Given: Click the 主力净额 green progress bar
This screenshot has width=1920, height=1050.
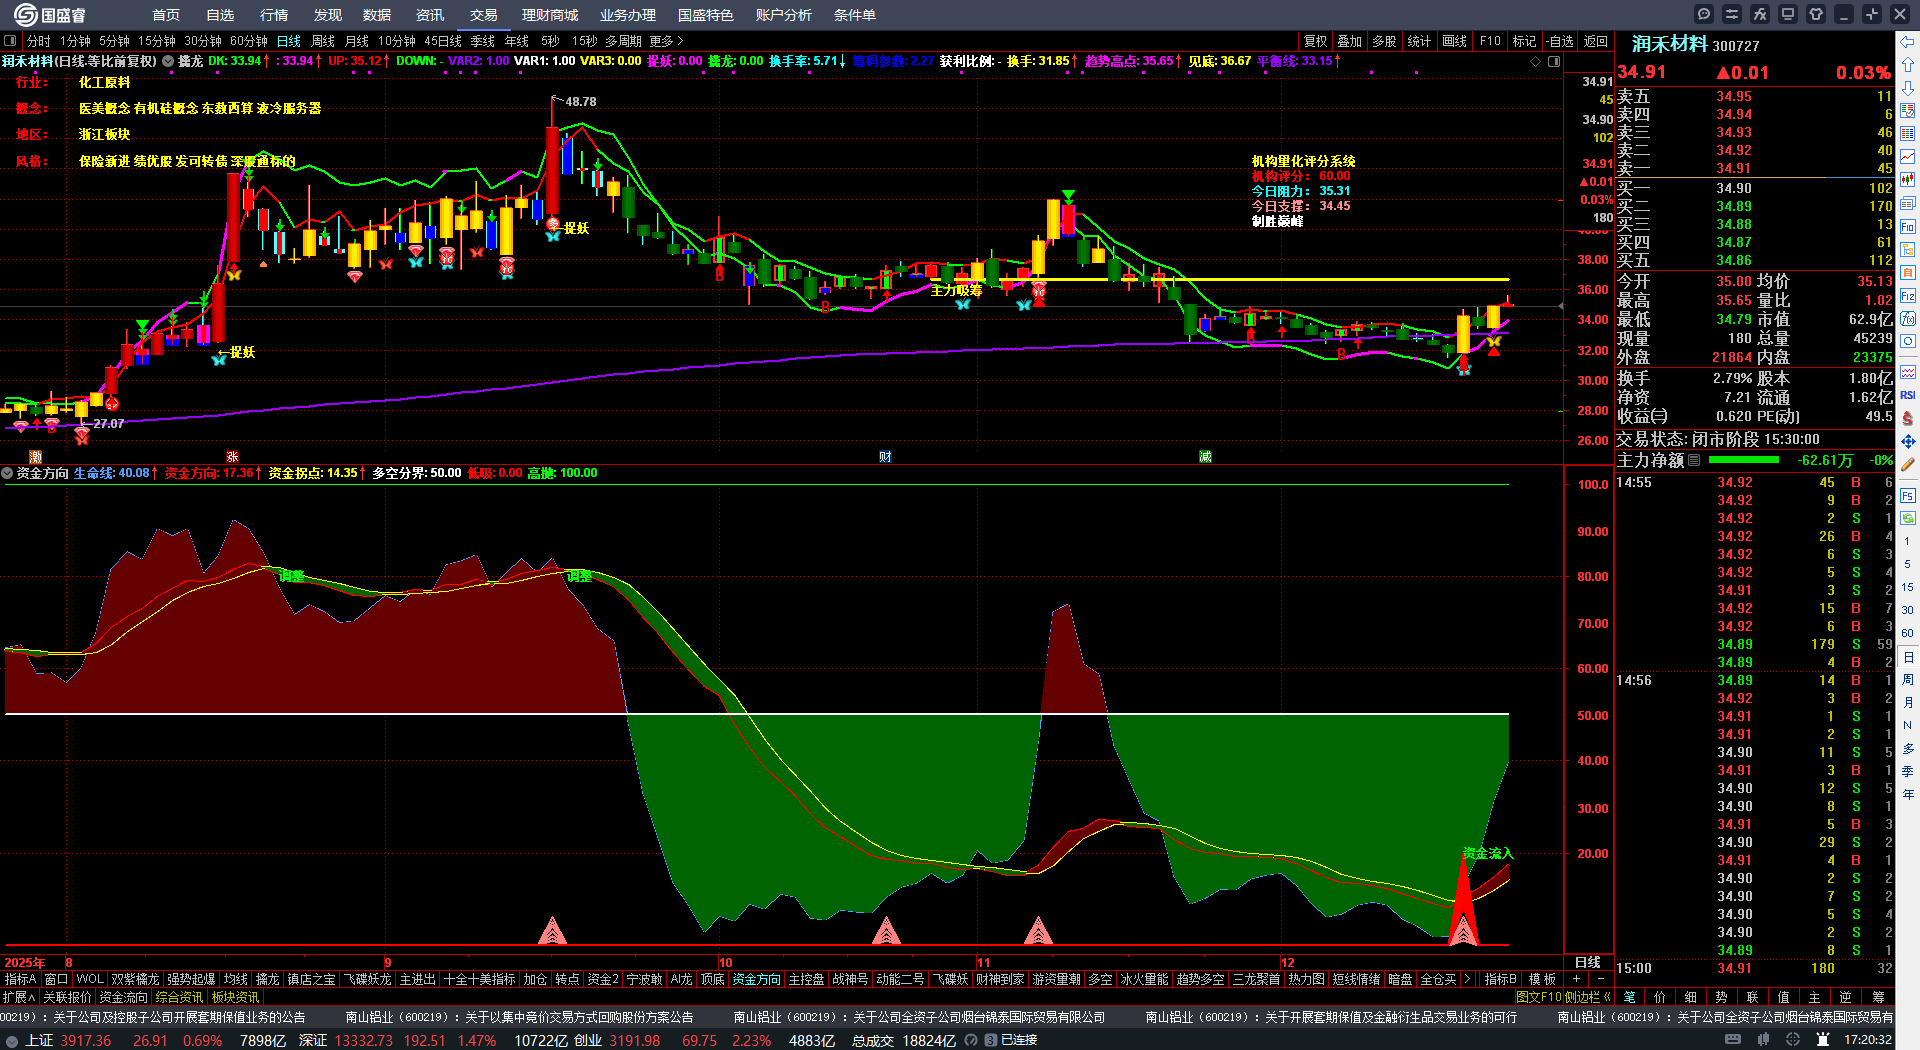Looking at the screenshot, I should click(x=1744, y=460).
